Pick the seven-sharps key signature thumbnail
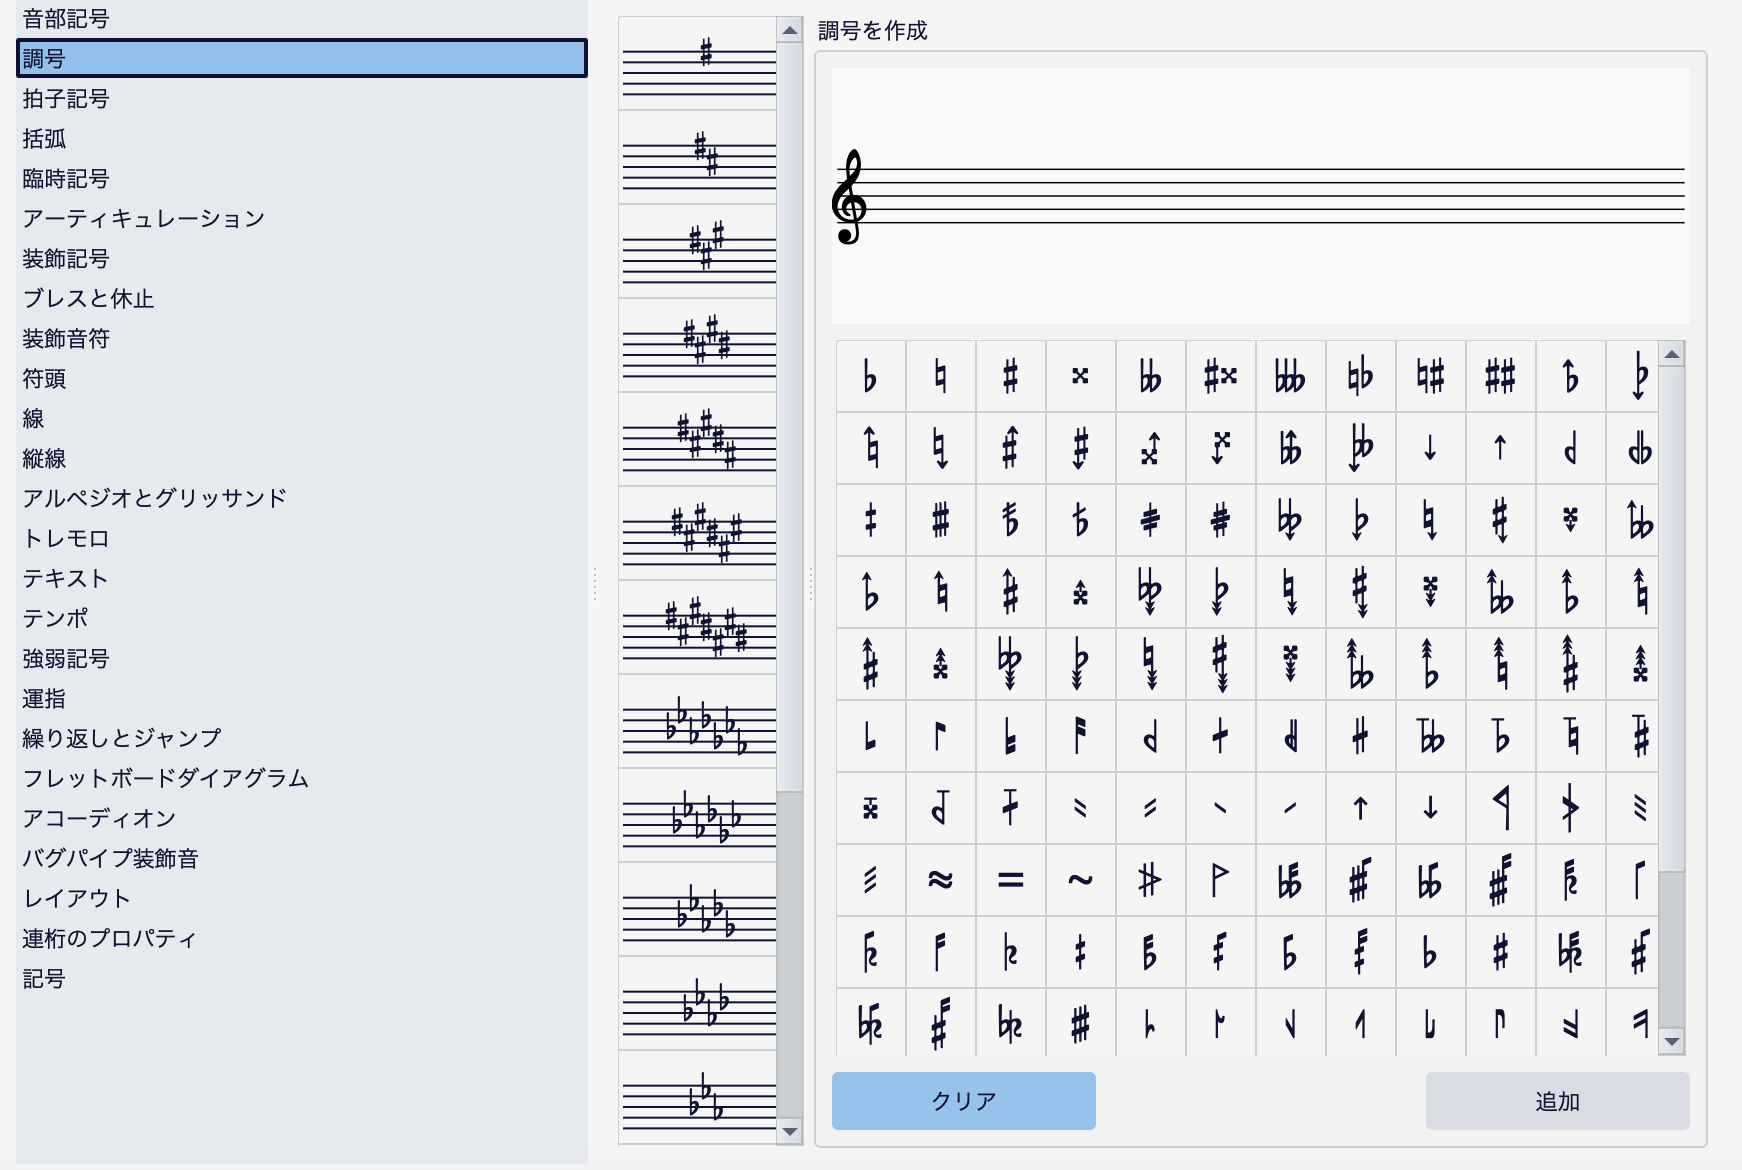This screenshot has width=1742, height=1170. 698,627
